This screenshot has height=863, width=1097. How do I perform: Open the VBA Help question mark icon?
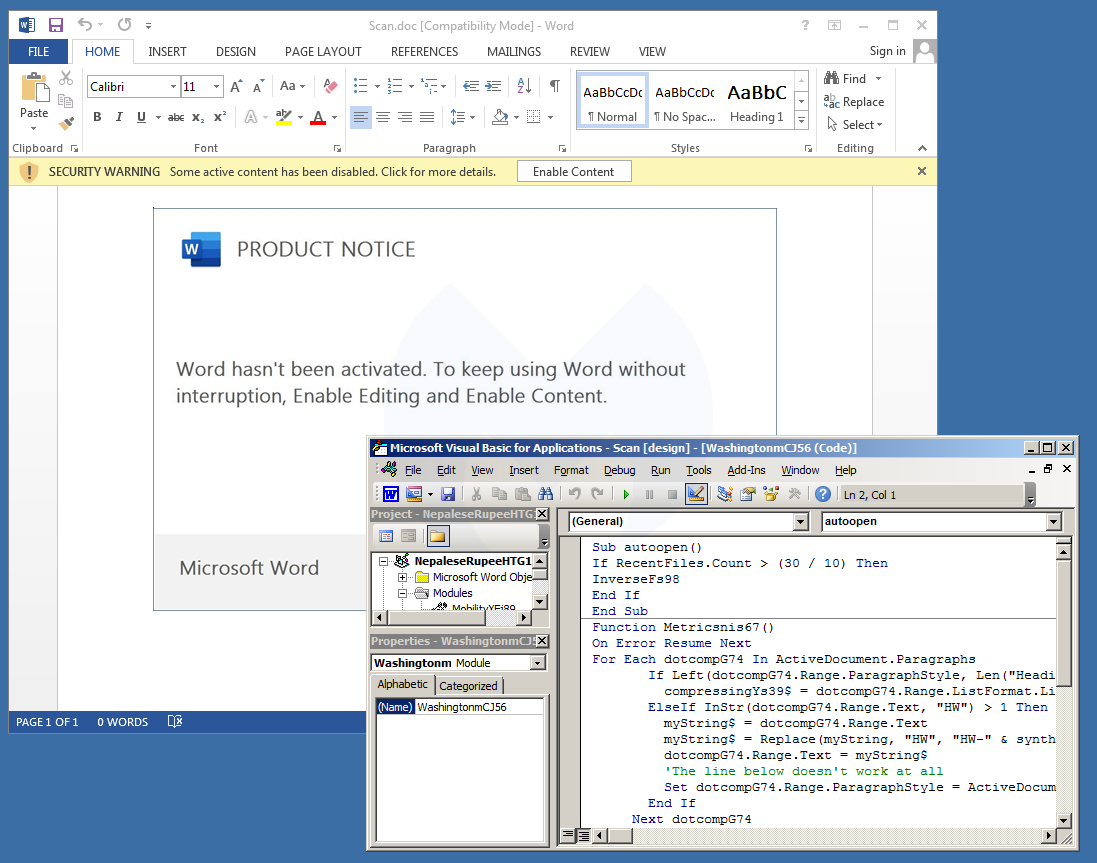[x=822, y=494]
